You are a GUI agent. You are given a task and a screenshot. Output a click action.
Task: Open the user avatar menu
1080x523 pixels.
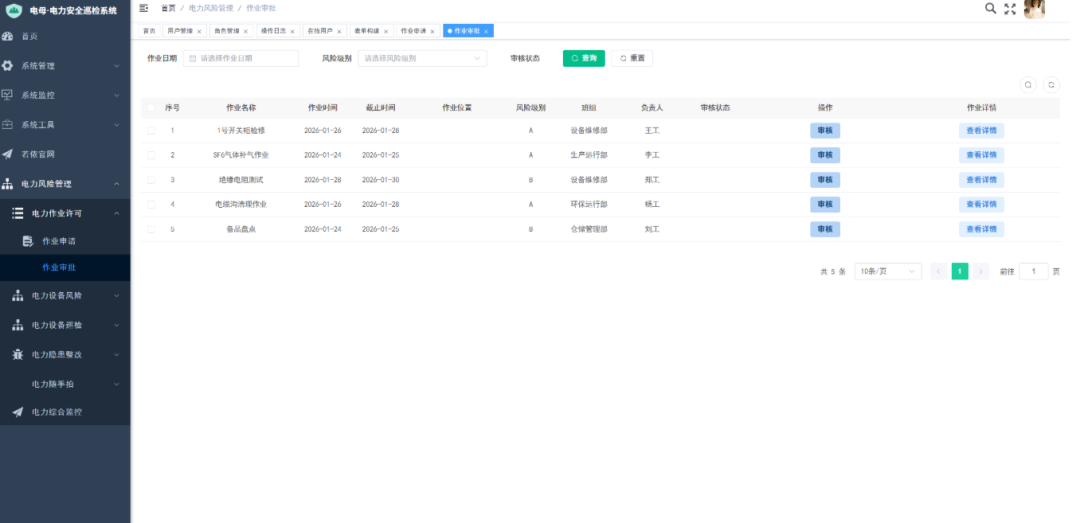click(x=1034, y=9)
